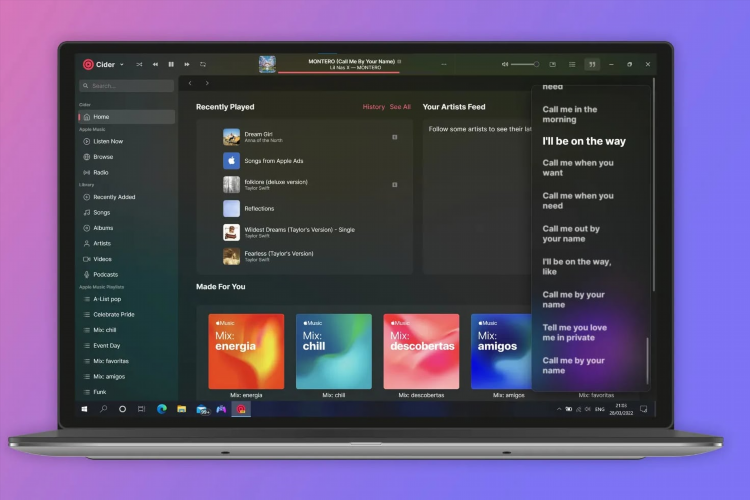The width and height of the screenshot is (750, 500).
Task: Play Dream Girl from Recently Played
Action: point(304,137)
